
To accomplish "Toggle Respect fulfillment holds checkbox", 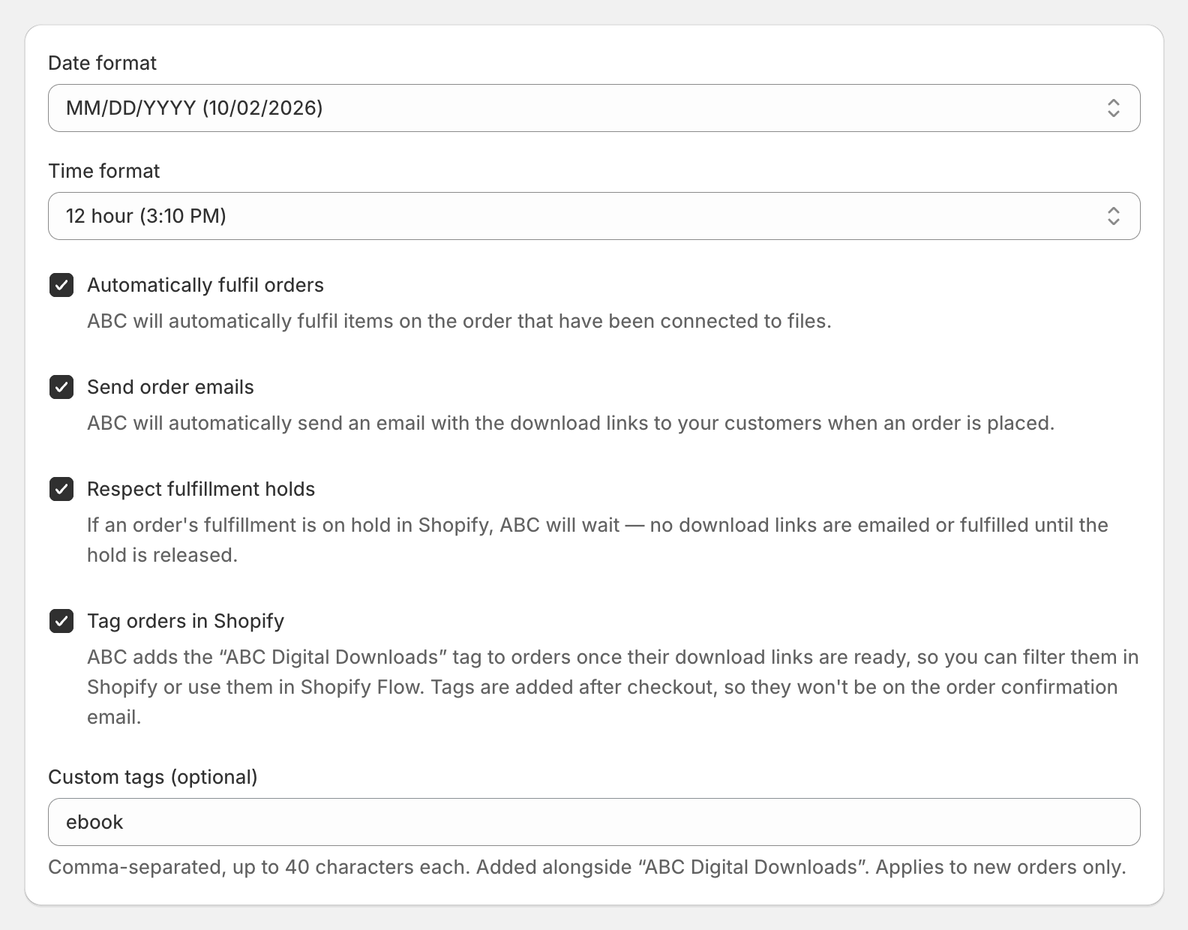I will (x=61, y=489).
